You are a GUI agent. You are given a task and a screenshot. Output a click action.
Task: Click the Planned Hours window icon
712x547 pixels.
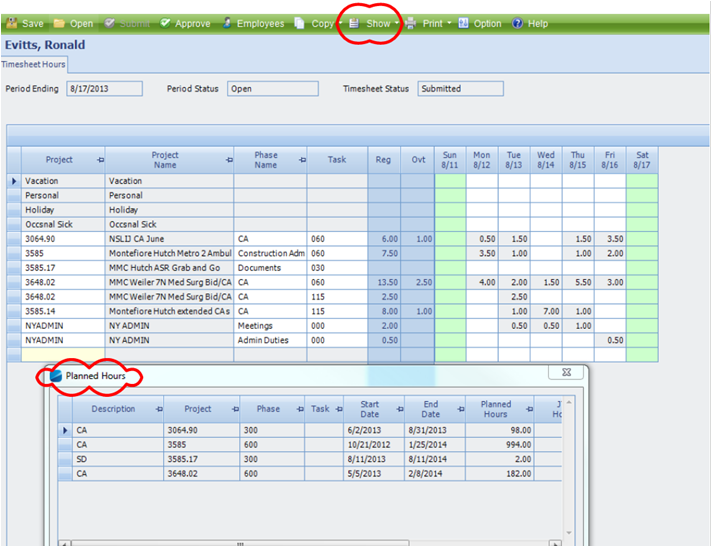click(x=55, y=376)
